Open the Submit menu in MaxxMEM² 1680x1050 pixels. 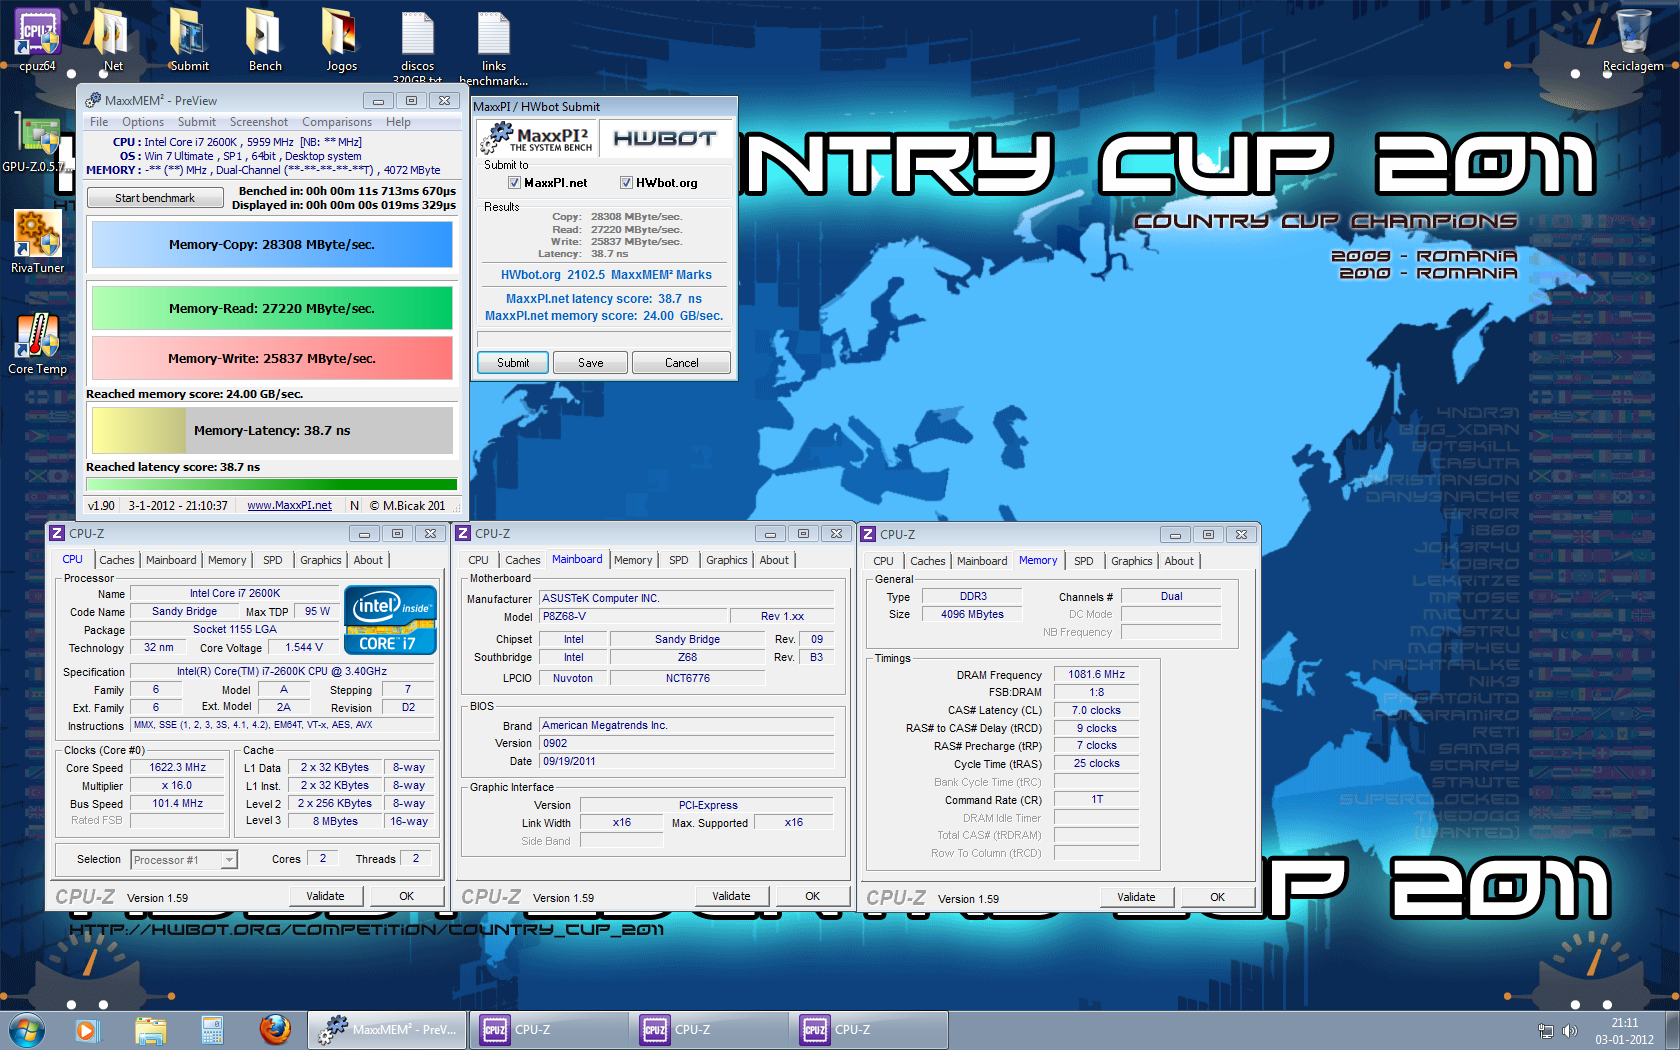point(197,122)
